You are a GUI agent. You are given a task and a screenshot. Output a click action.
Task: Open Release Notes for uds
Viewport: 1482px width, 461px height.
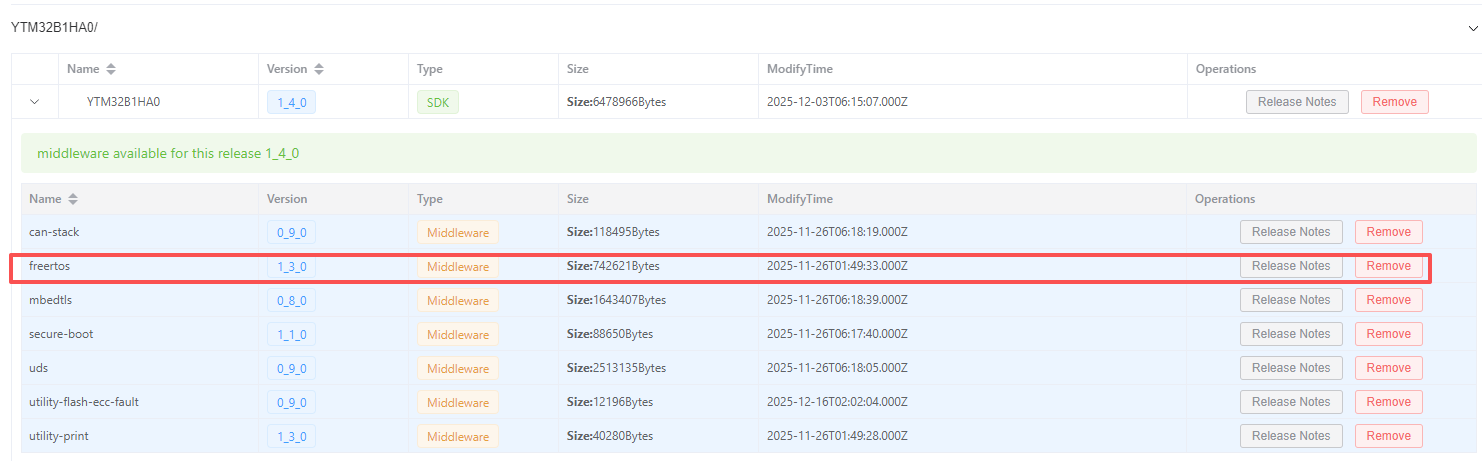coord(1290,368)
